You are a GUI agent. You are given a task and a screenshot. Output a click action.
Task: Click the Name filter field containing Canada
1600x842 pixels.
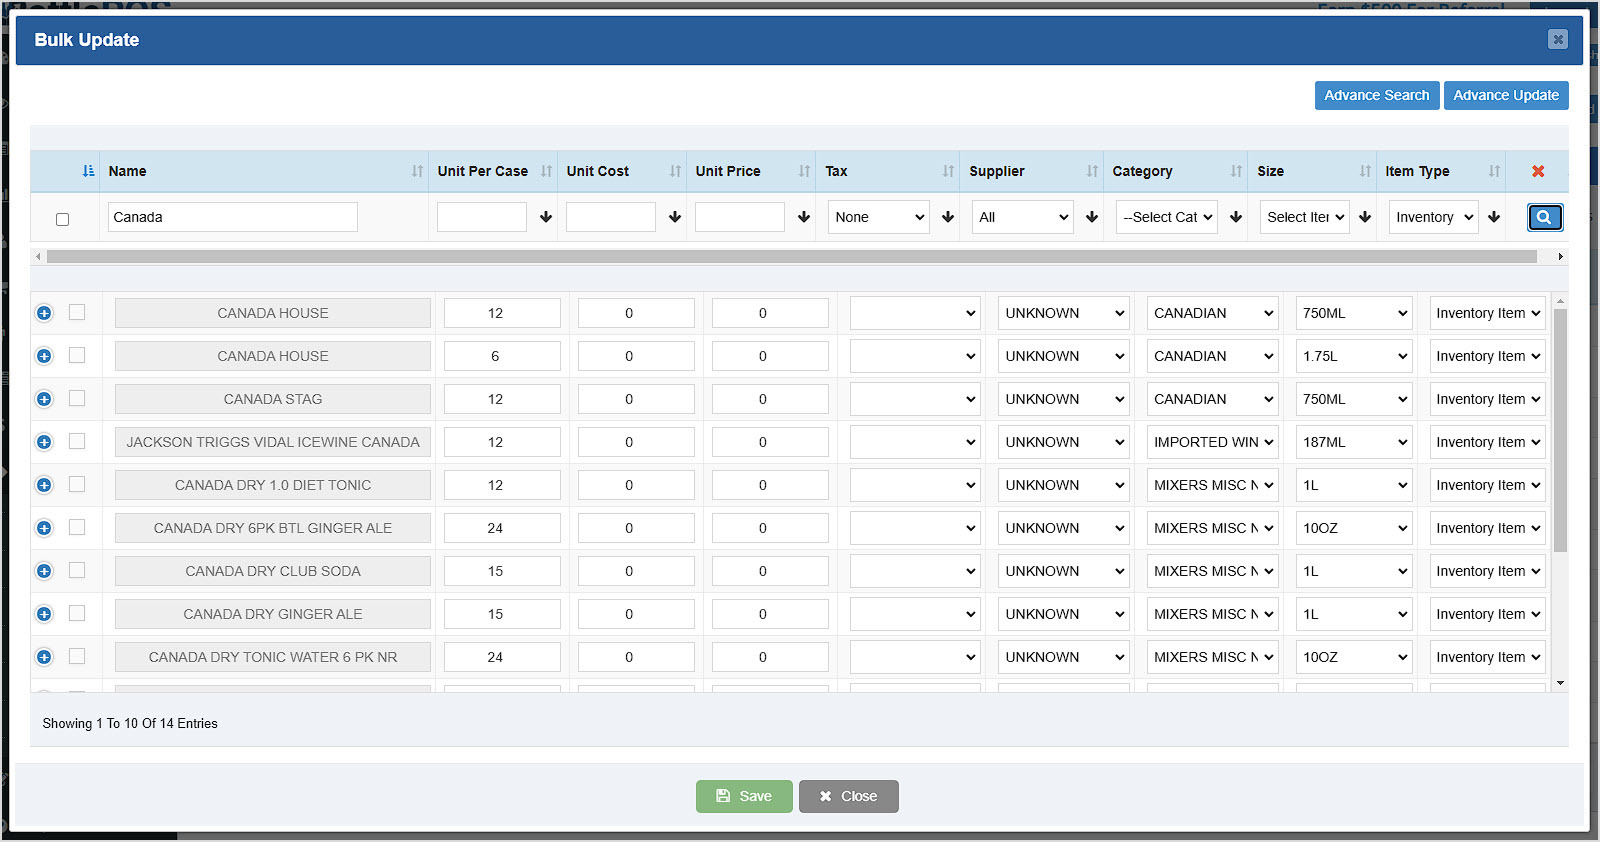[233, 217]
